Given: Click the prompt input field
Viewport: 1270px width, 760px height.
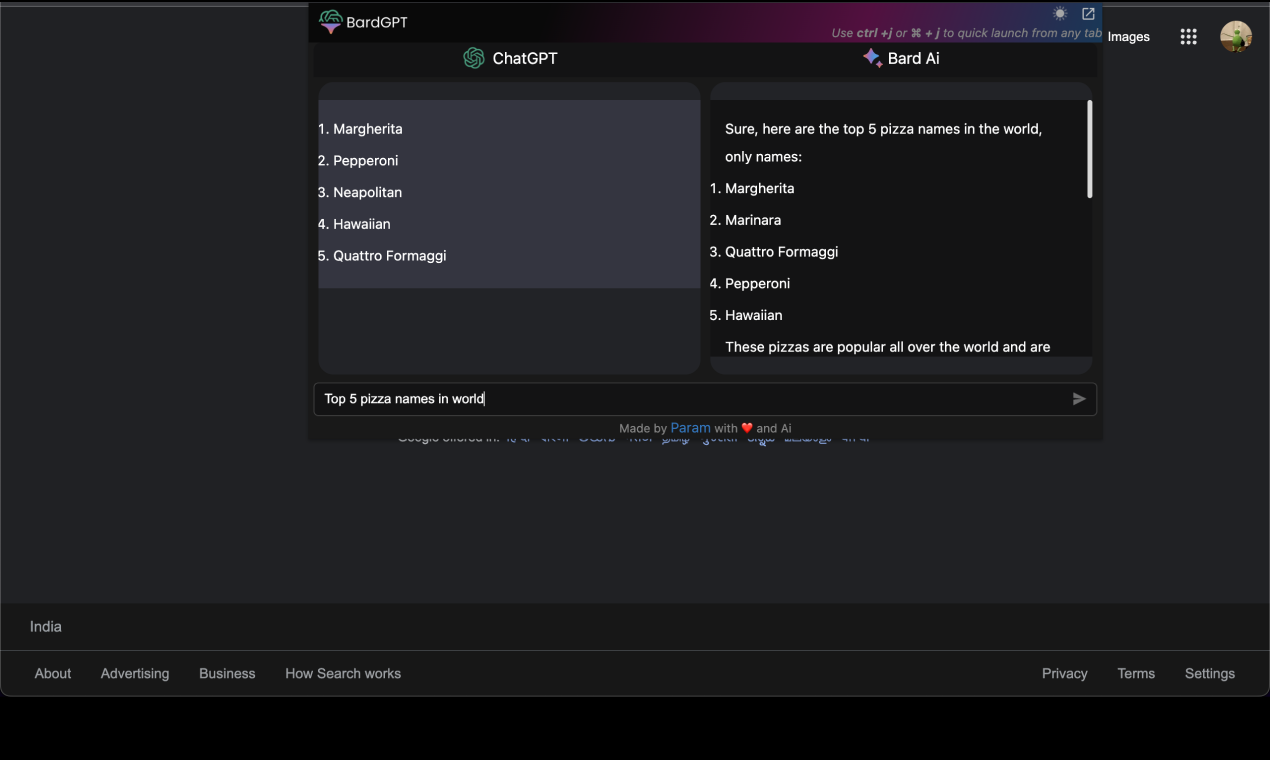Looking at the screenshot, I should pos(705,399).
